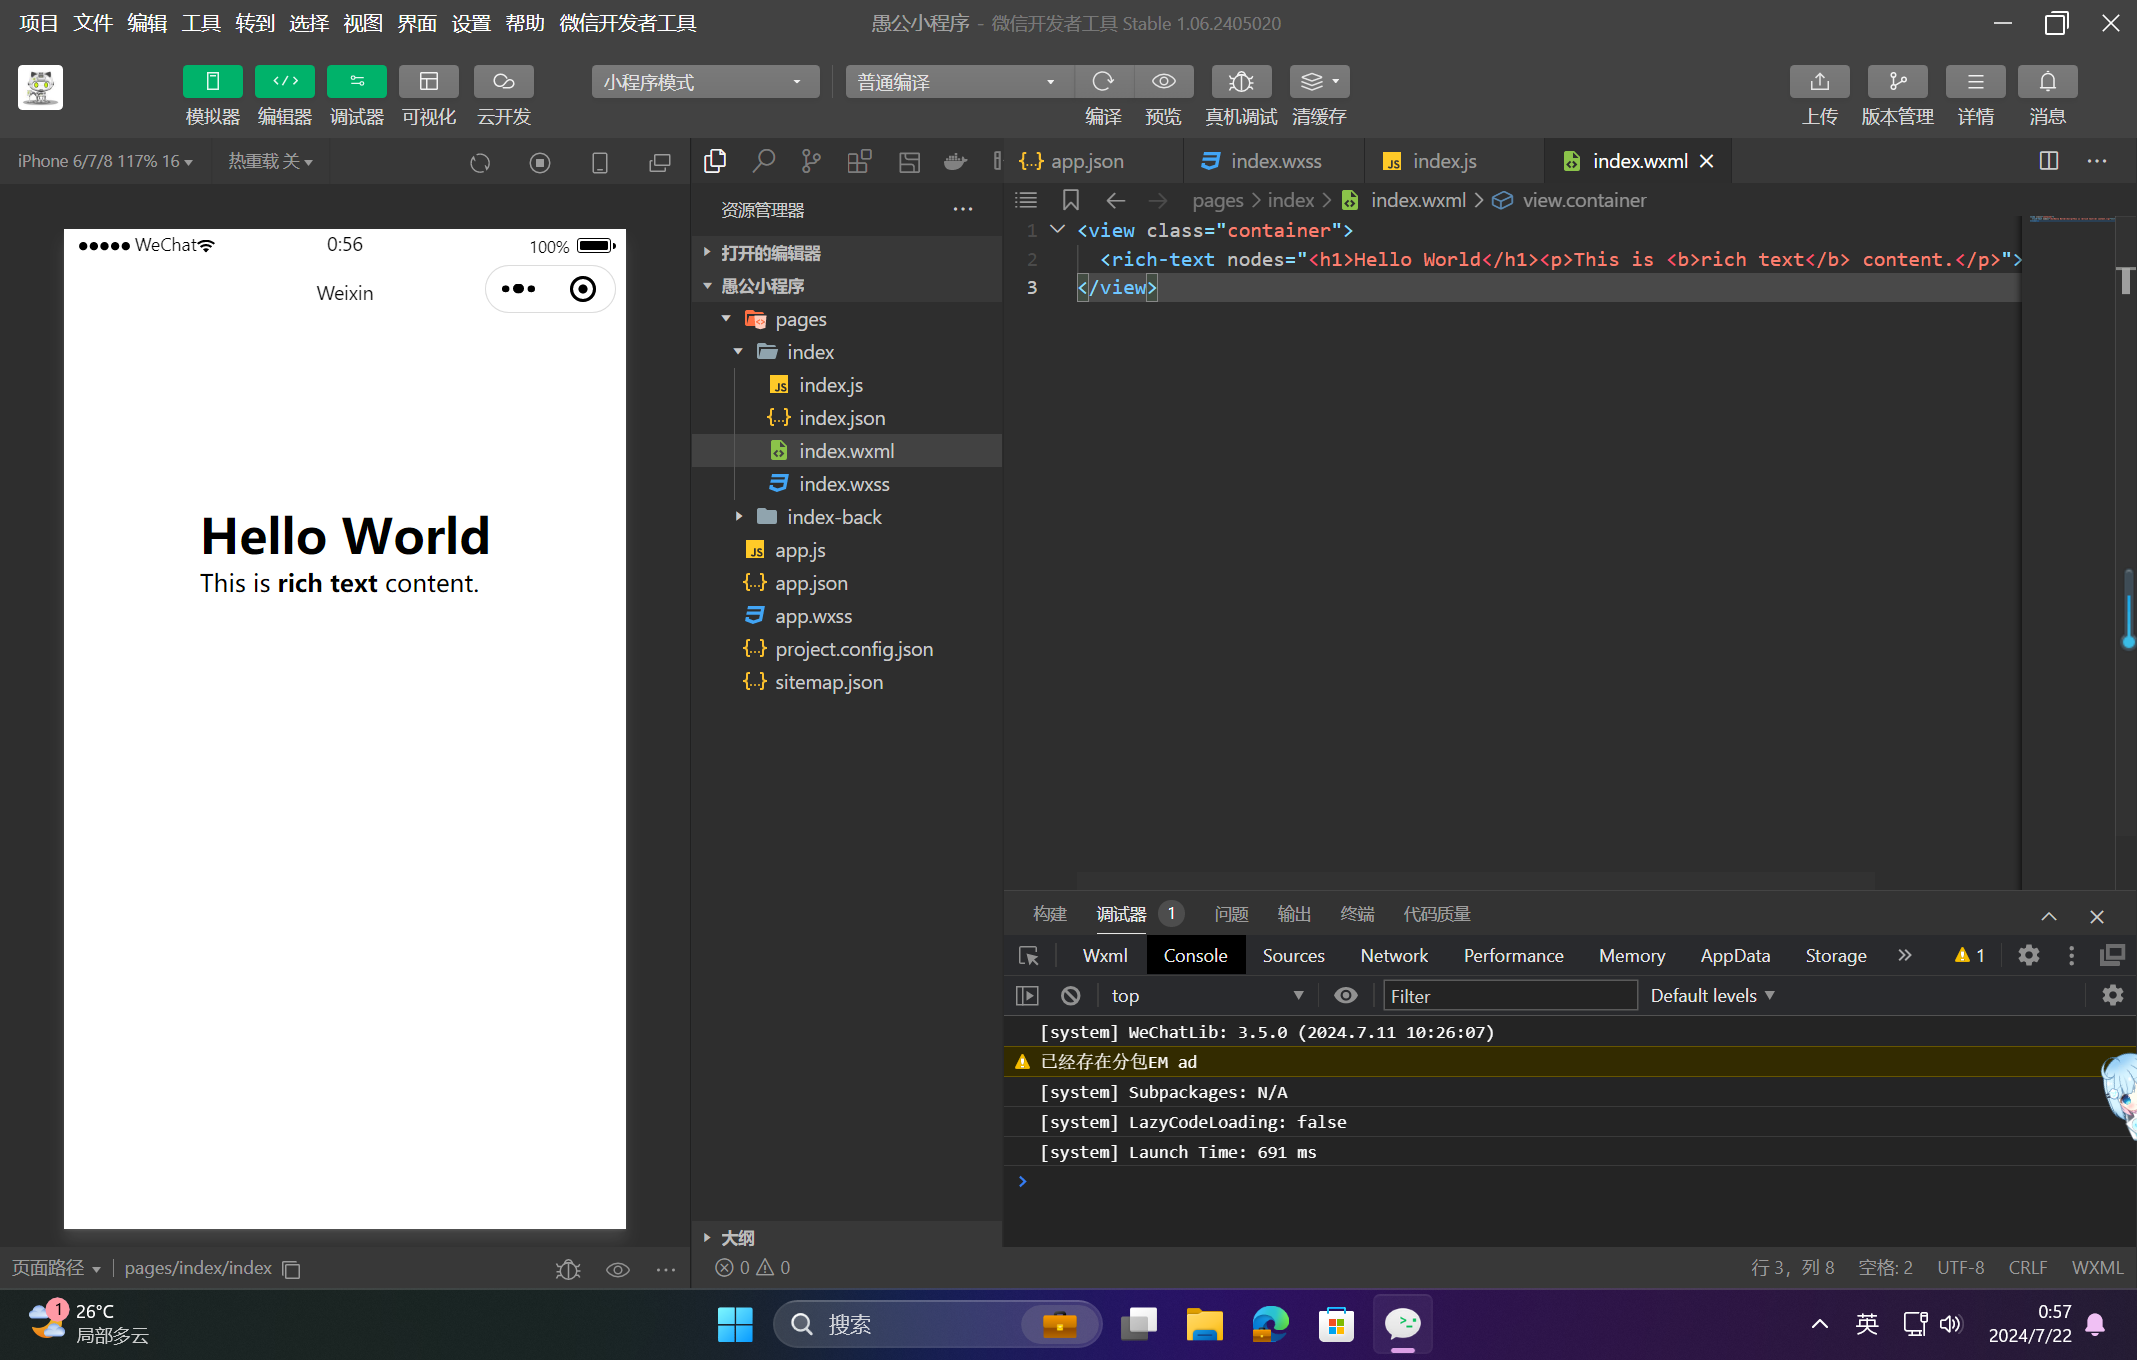Switch to the index.wxss editor tab
Image resolution: width=2137 pixels, height=1360 pixels.
click(x=1274, y=161)
